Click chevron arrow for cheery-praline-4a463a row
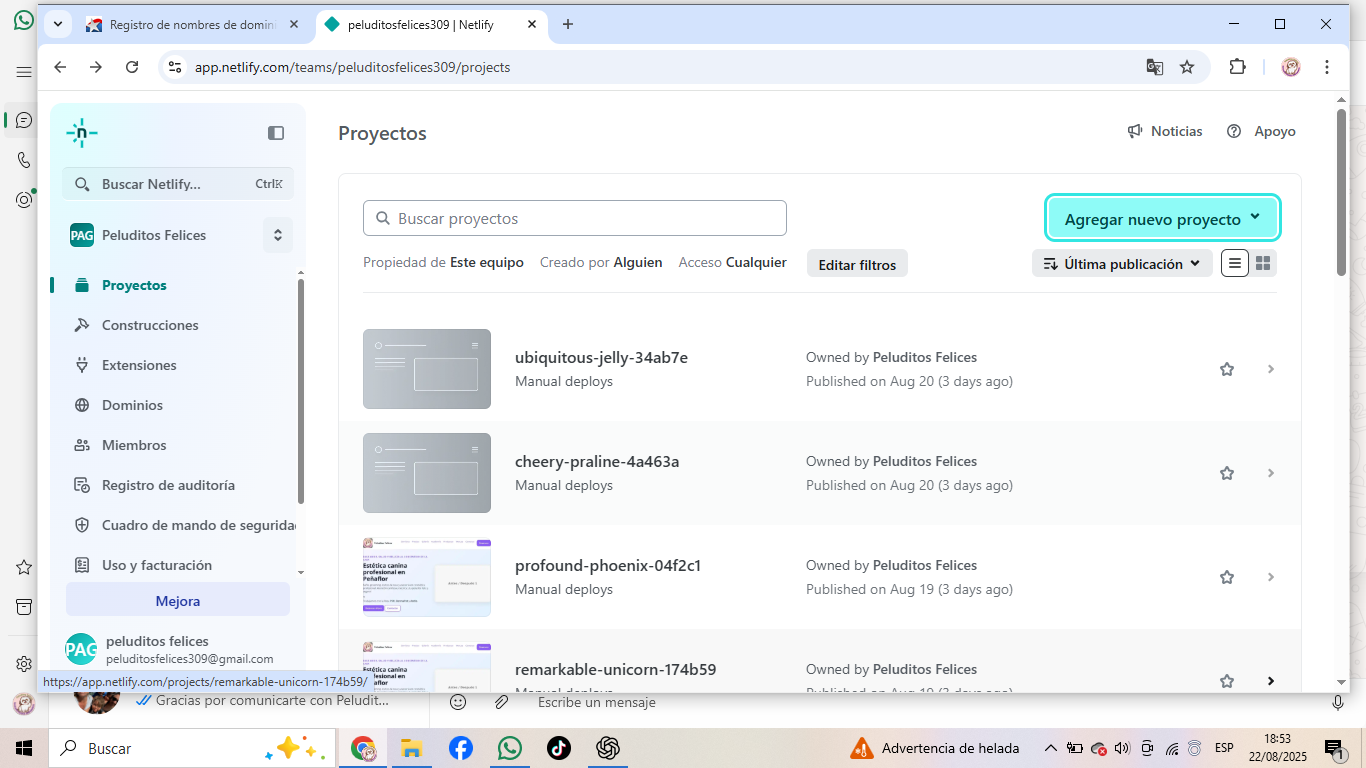Viewport: 1366px width, 768px height. pos(1271,473)
